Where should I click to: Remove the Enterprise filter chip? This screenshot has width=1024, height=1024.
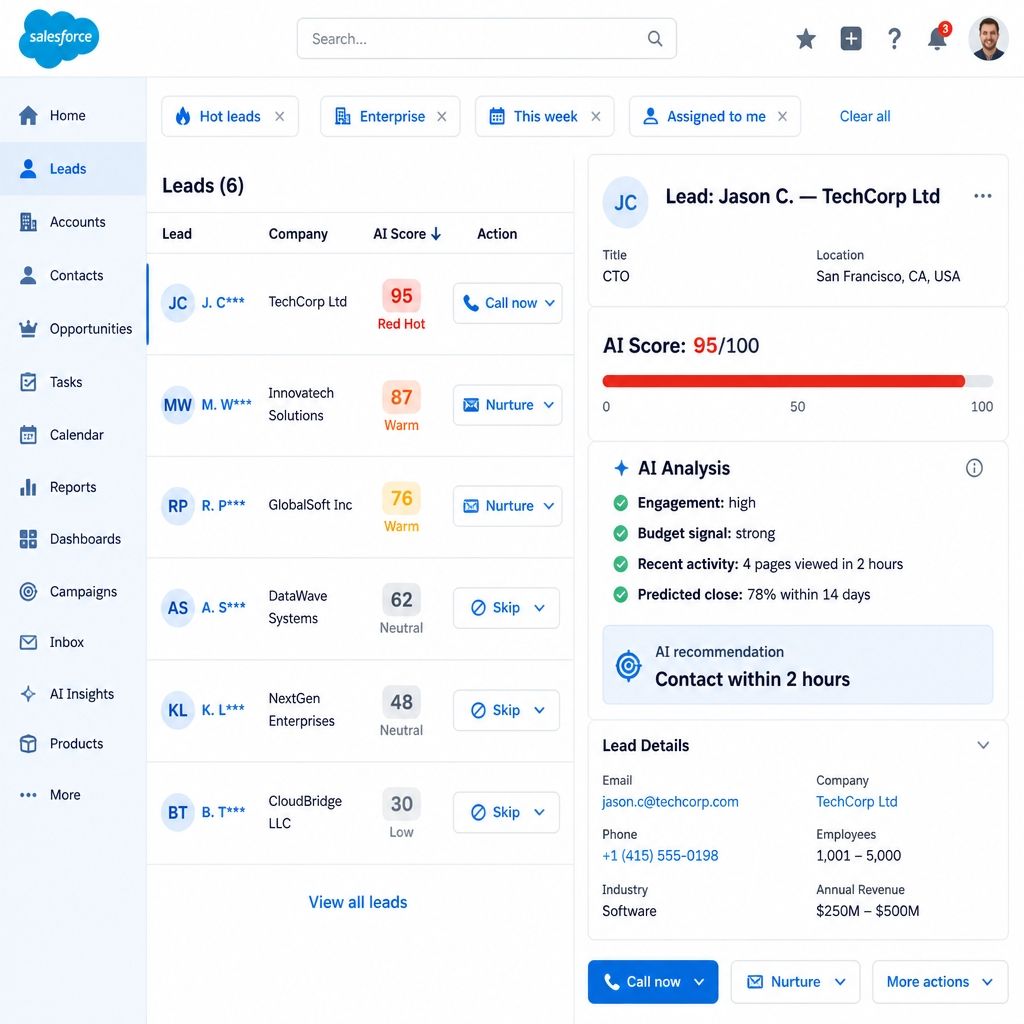[x=441, y=116]
